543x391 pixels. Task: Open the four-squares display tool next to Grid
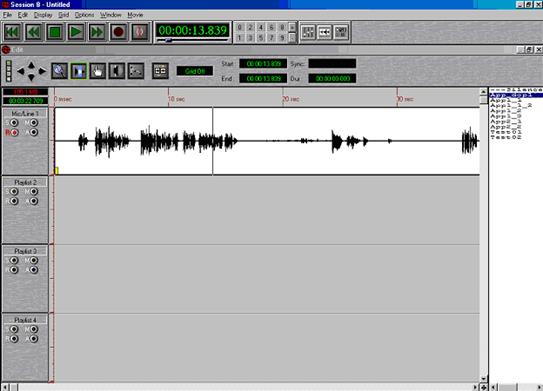pos(160,71)
